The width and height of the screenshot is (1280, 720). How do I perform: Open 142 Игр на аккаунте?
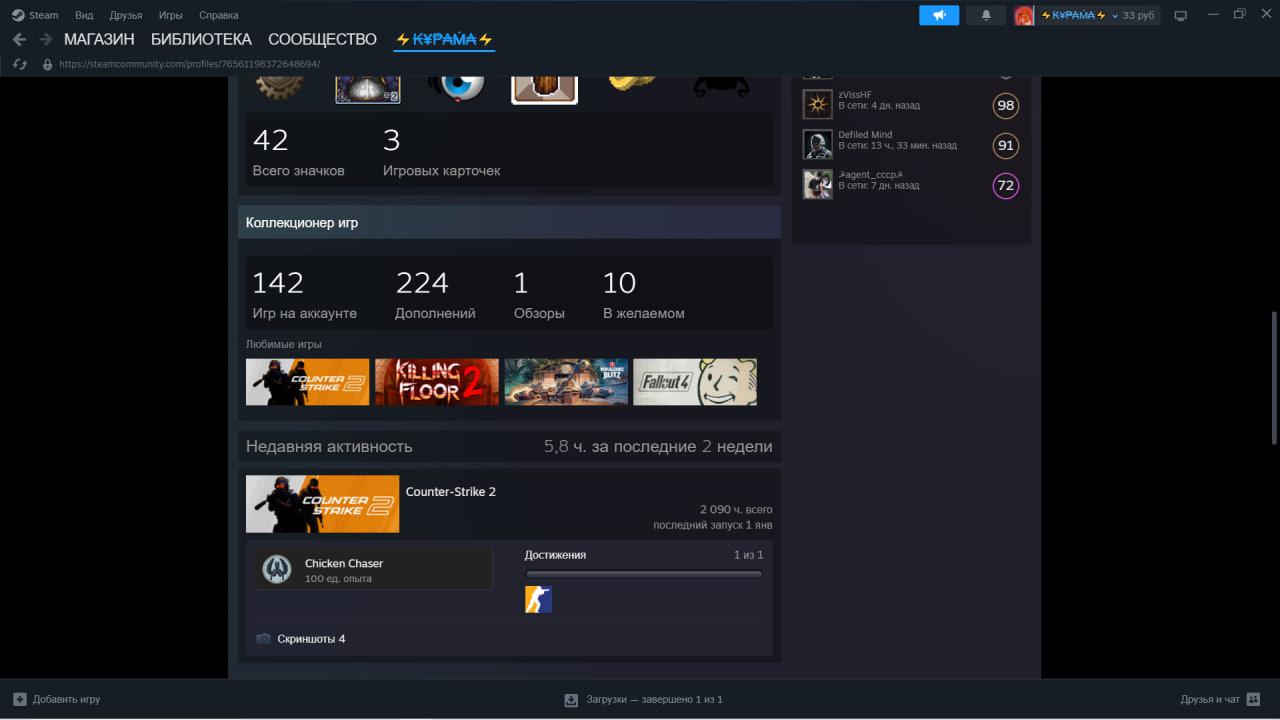(304, 295)
